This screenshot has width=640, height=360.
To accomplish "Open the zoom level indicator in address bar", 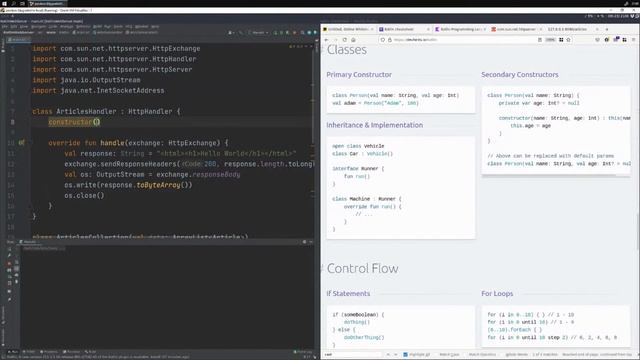I will tap(550, 40).
